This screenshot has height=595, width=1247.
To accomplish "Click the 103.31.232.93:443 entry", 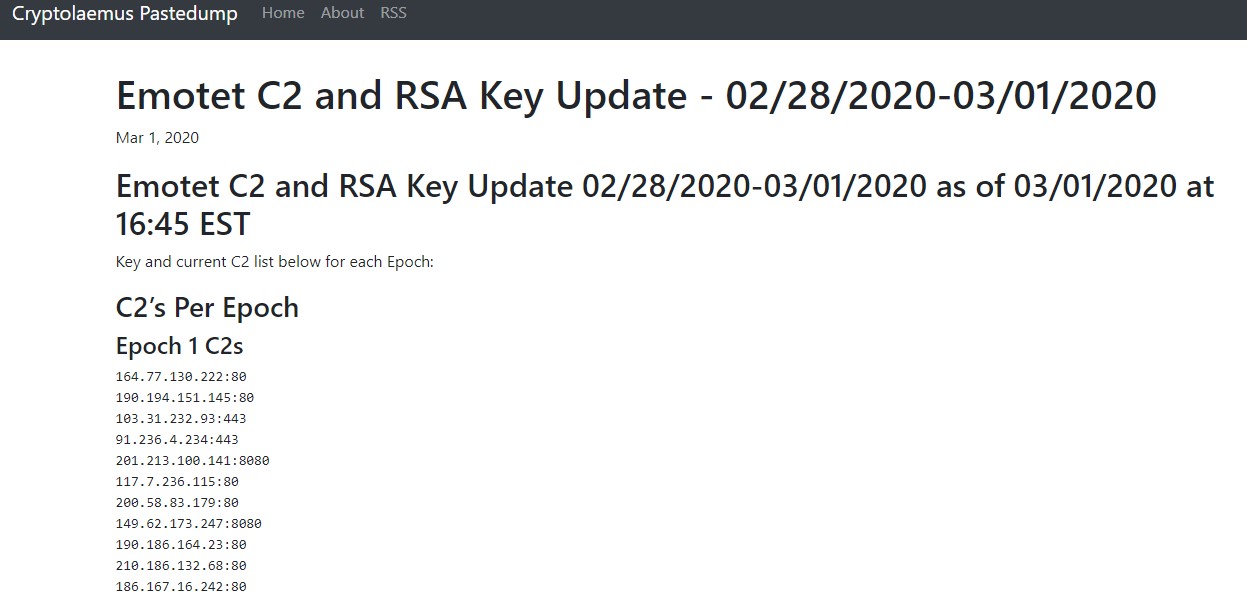I will pyautogui.click(x=181, y=419).
